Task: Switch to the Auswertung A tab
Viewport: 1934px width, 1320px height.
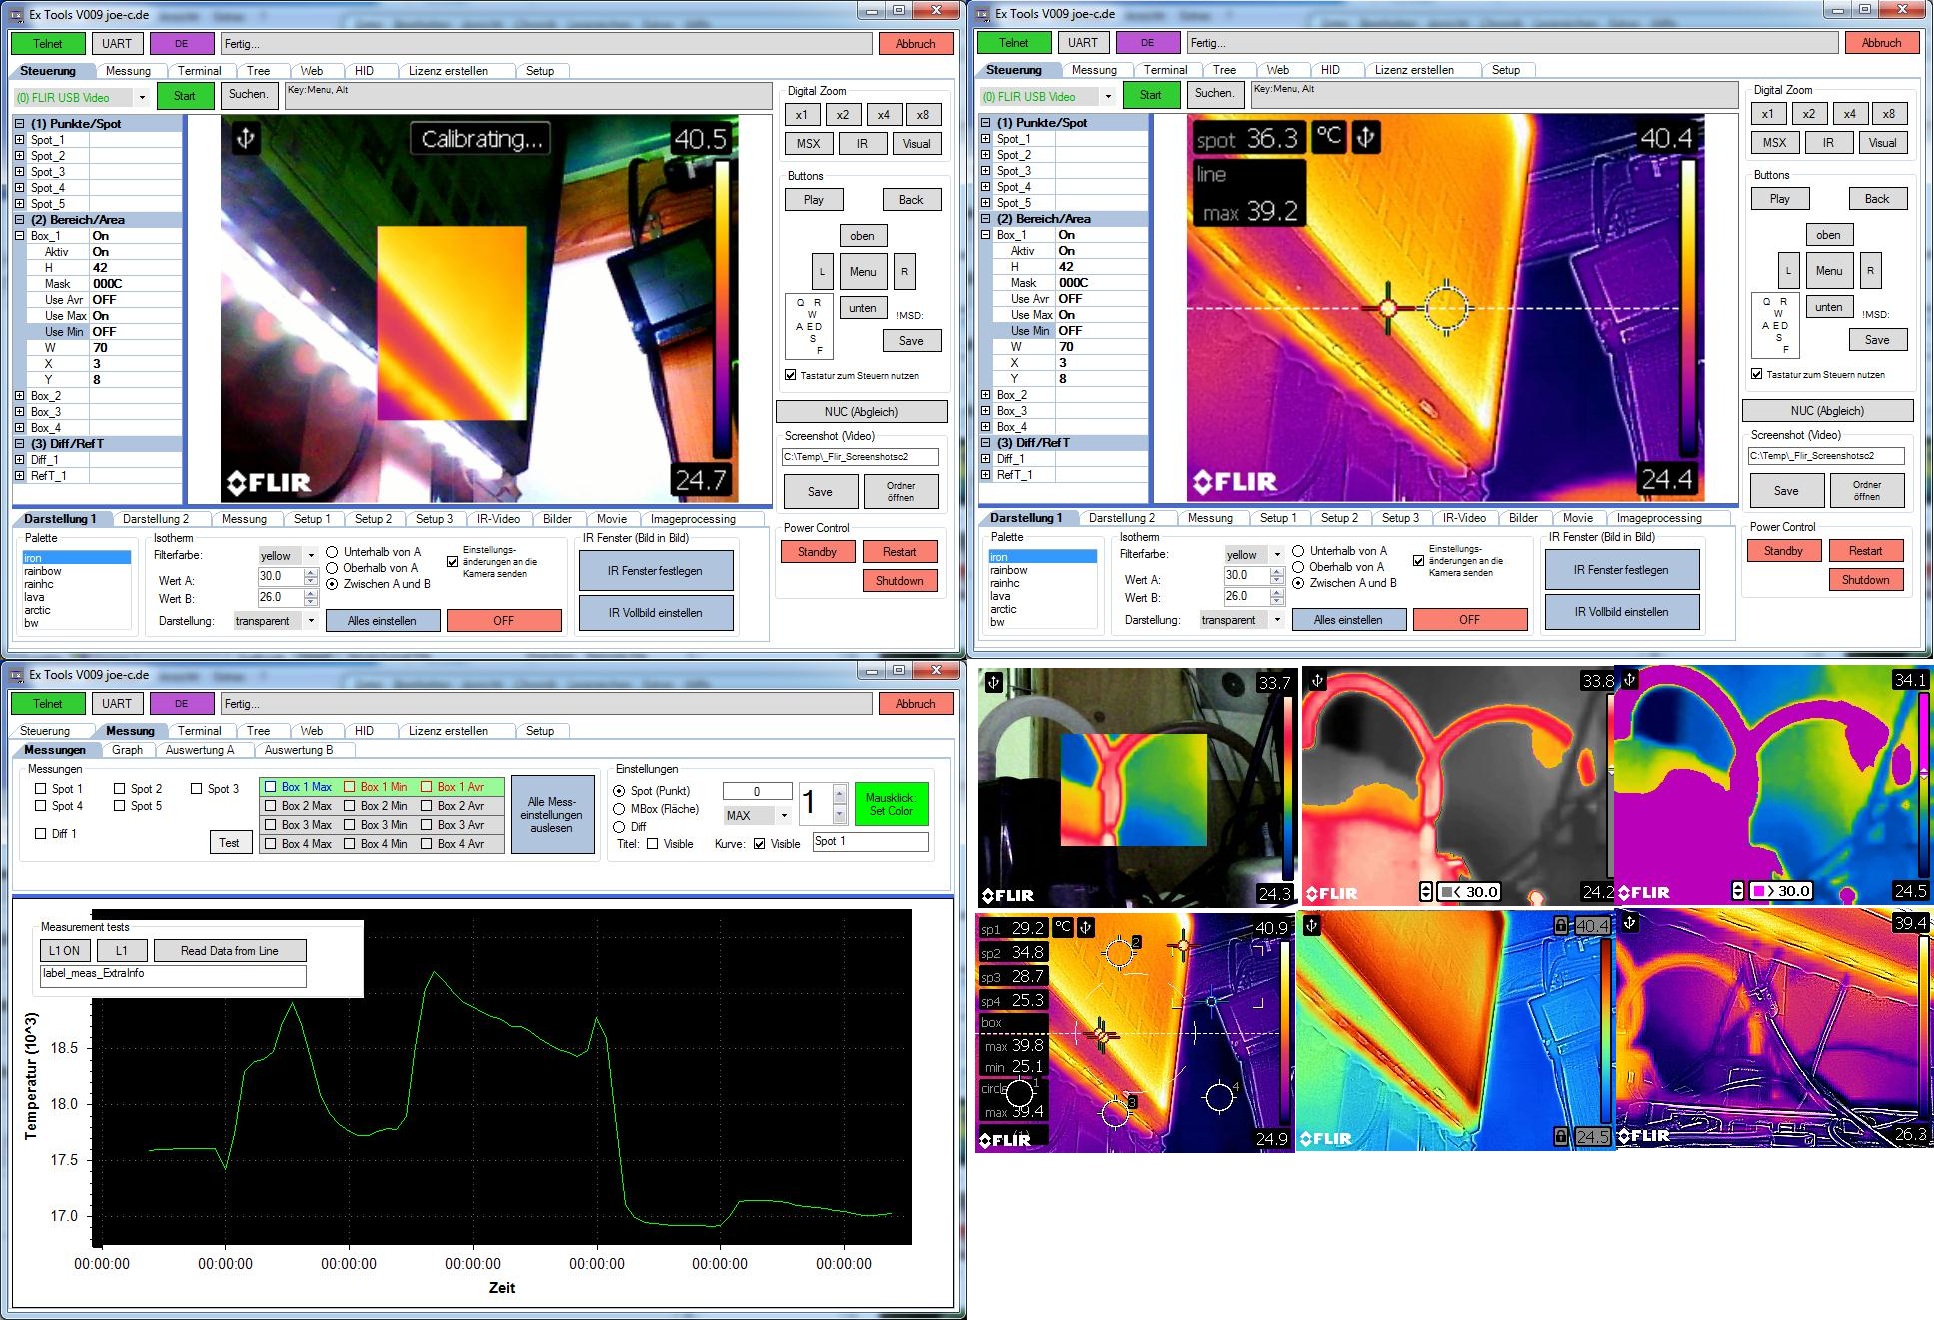Action: click(200, 750)
